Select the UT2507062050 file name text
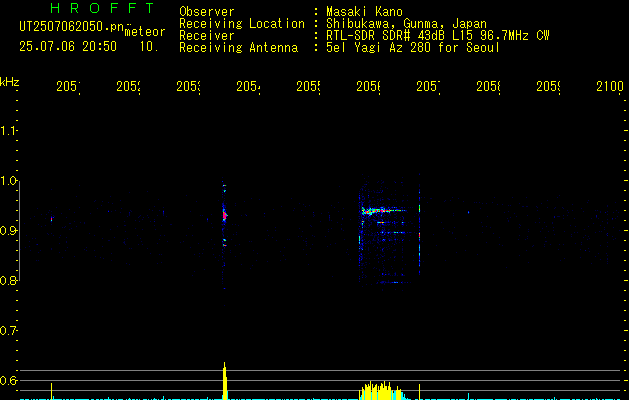The height and width of the screenshot is (400, 629). click(72, 27)
